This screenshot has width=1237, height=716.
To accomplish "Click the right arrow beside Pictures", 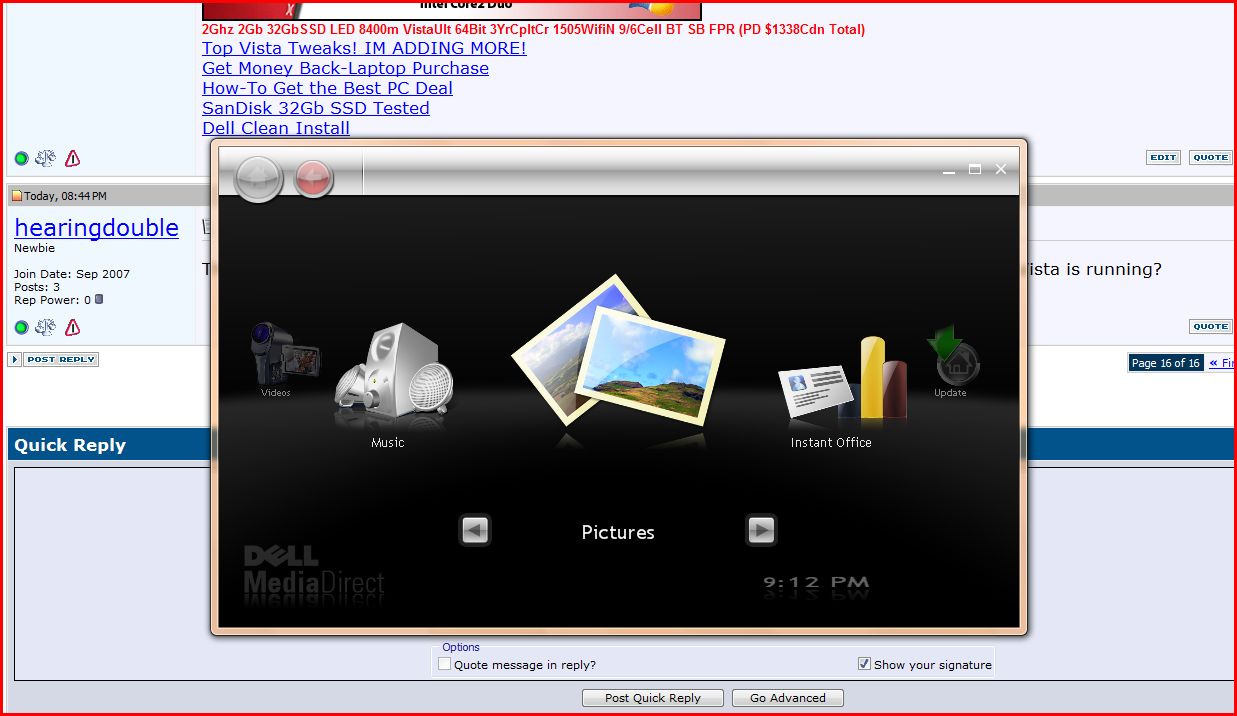I will 761,531.
